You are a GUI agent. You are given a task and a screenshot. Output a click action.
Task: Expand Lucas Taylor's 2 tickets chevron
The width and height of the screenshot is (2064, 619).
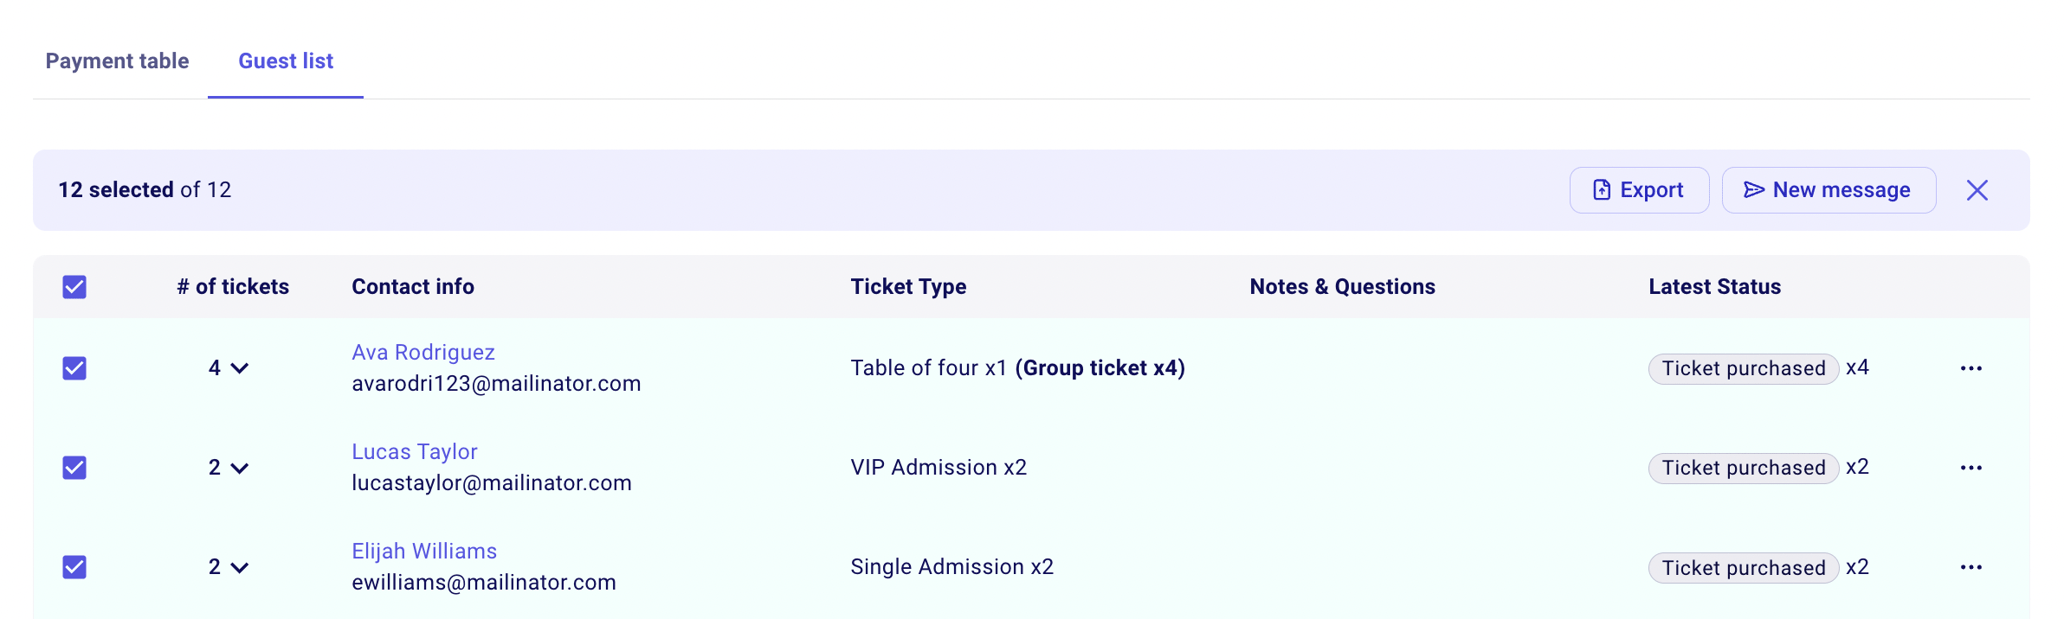239,468
